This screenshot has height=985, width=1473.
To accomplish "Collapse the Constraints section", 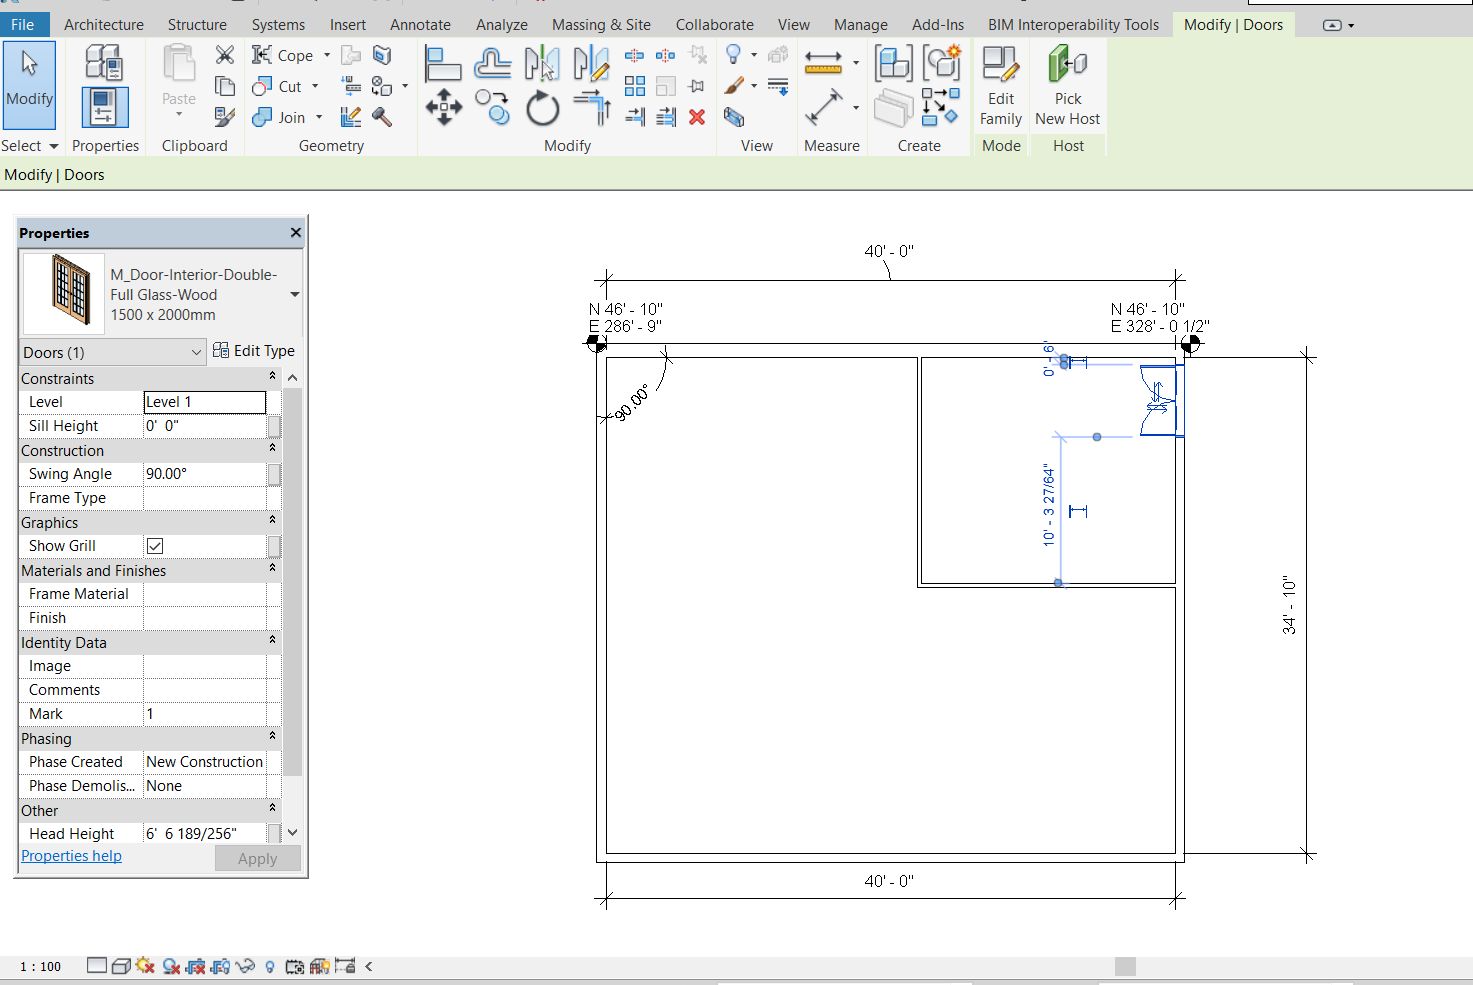I will [x=272, y=378].
